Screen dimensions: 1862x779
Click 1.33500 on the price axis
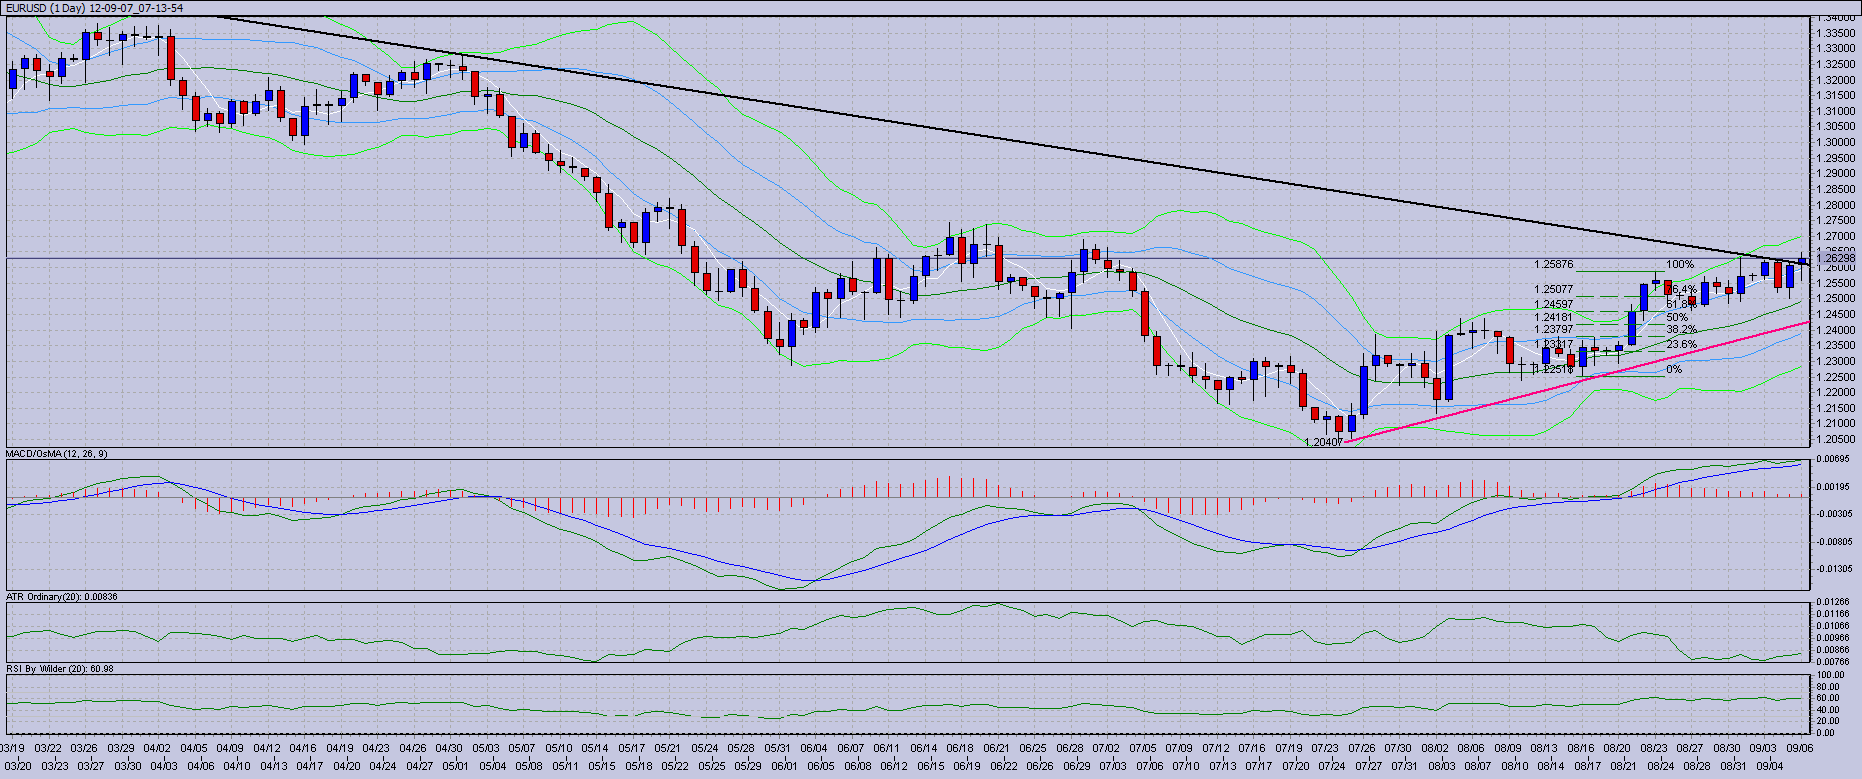click(1836, 33)
